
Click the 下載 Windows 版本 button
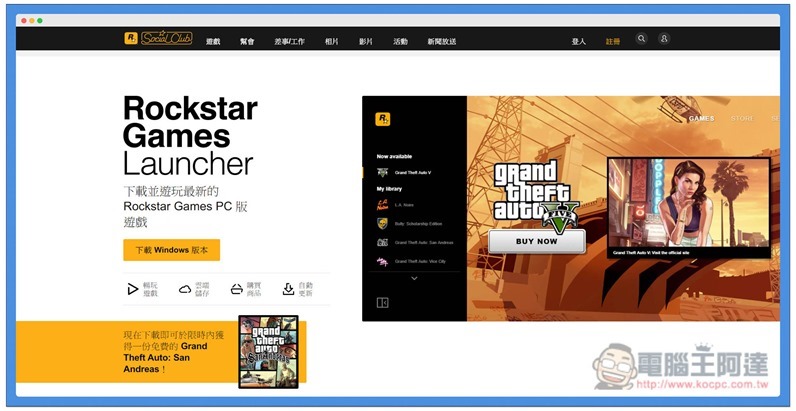point(172,250)
